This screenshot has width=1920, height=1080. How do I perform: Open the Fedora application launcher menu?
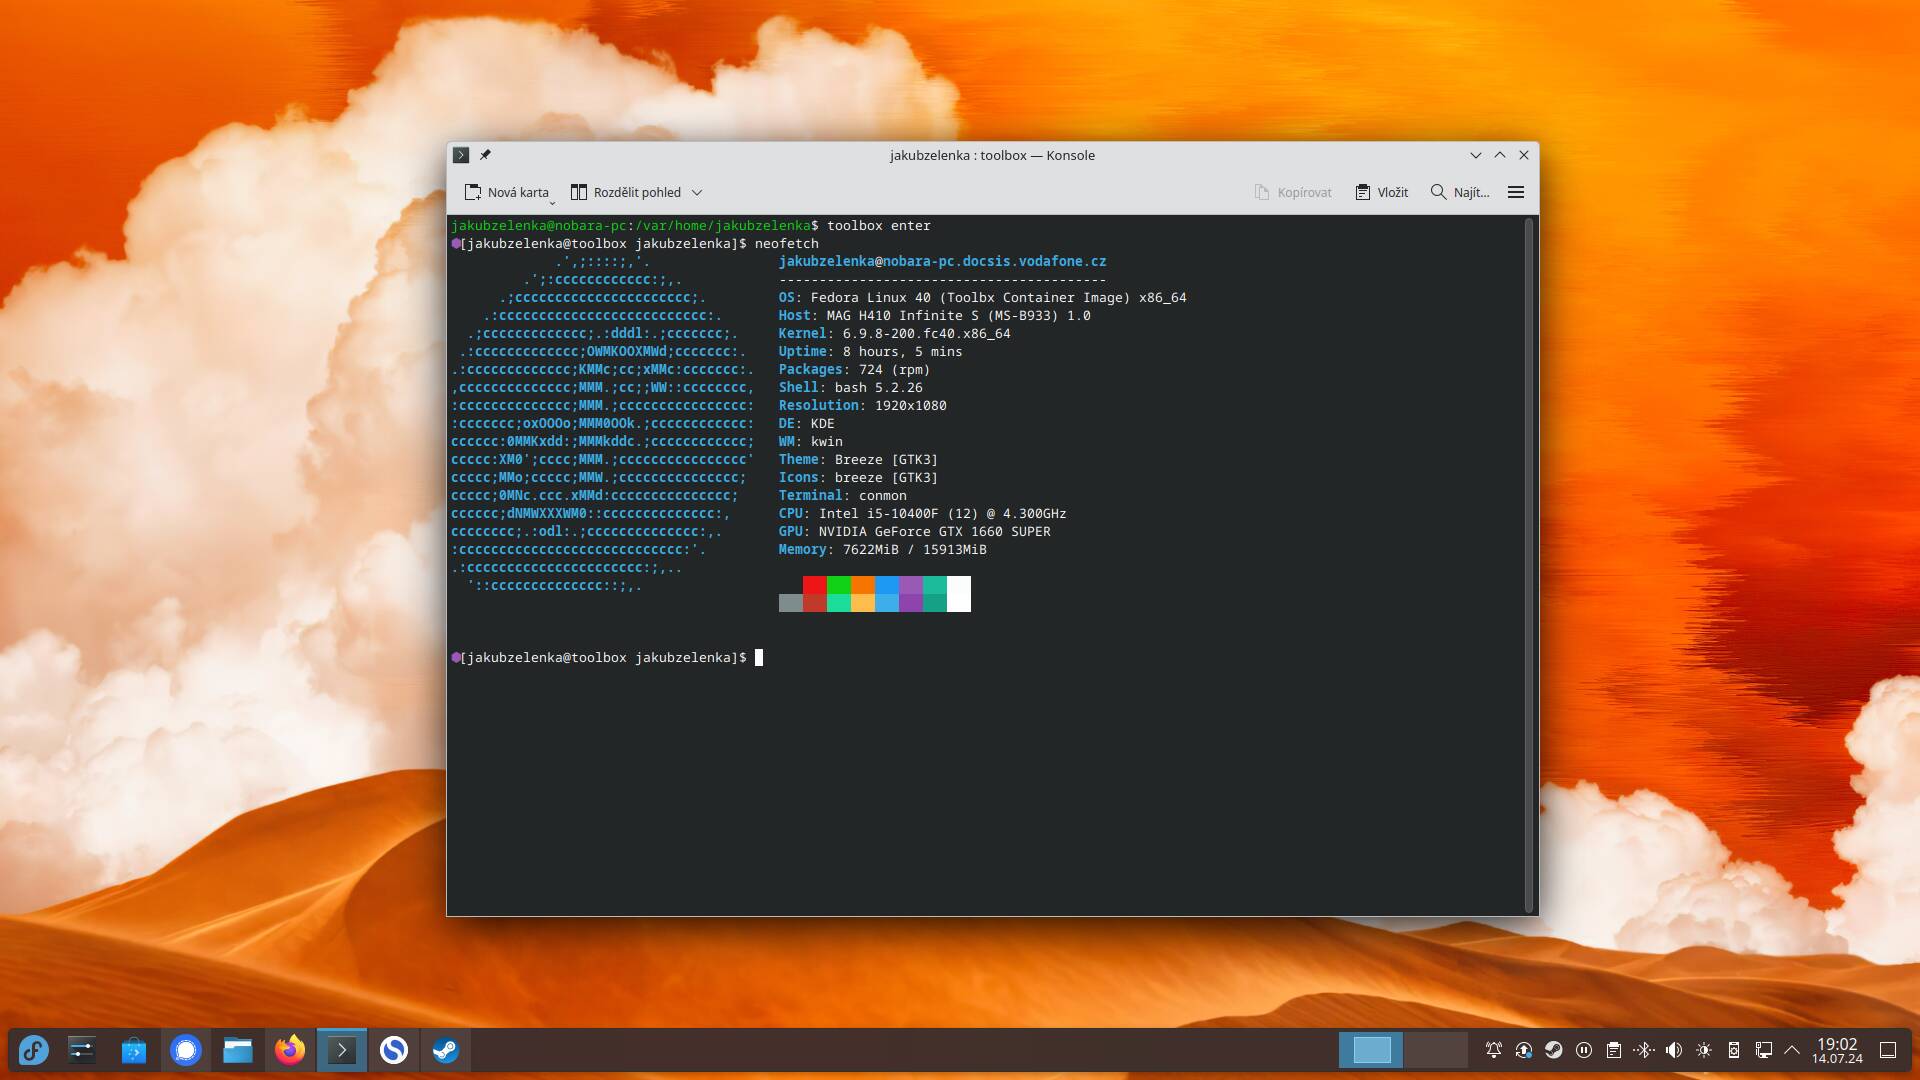coord(33,1051)
